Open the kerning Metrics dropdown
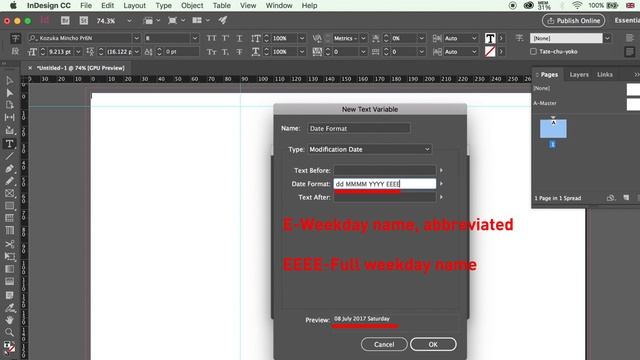 click(x=363, y=38)
